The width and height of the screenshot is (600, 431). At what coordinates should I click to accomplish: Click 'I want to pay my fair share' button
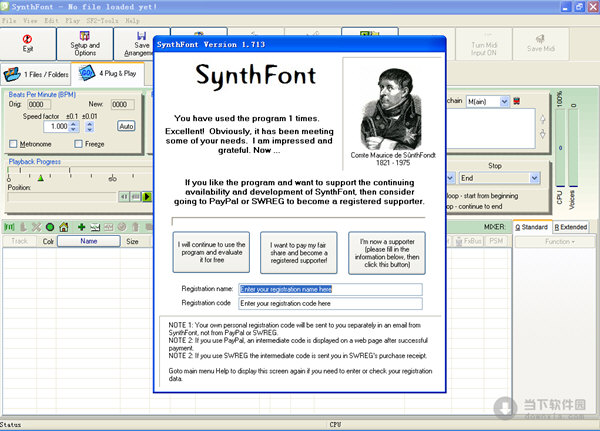[x=298, y=253]
